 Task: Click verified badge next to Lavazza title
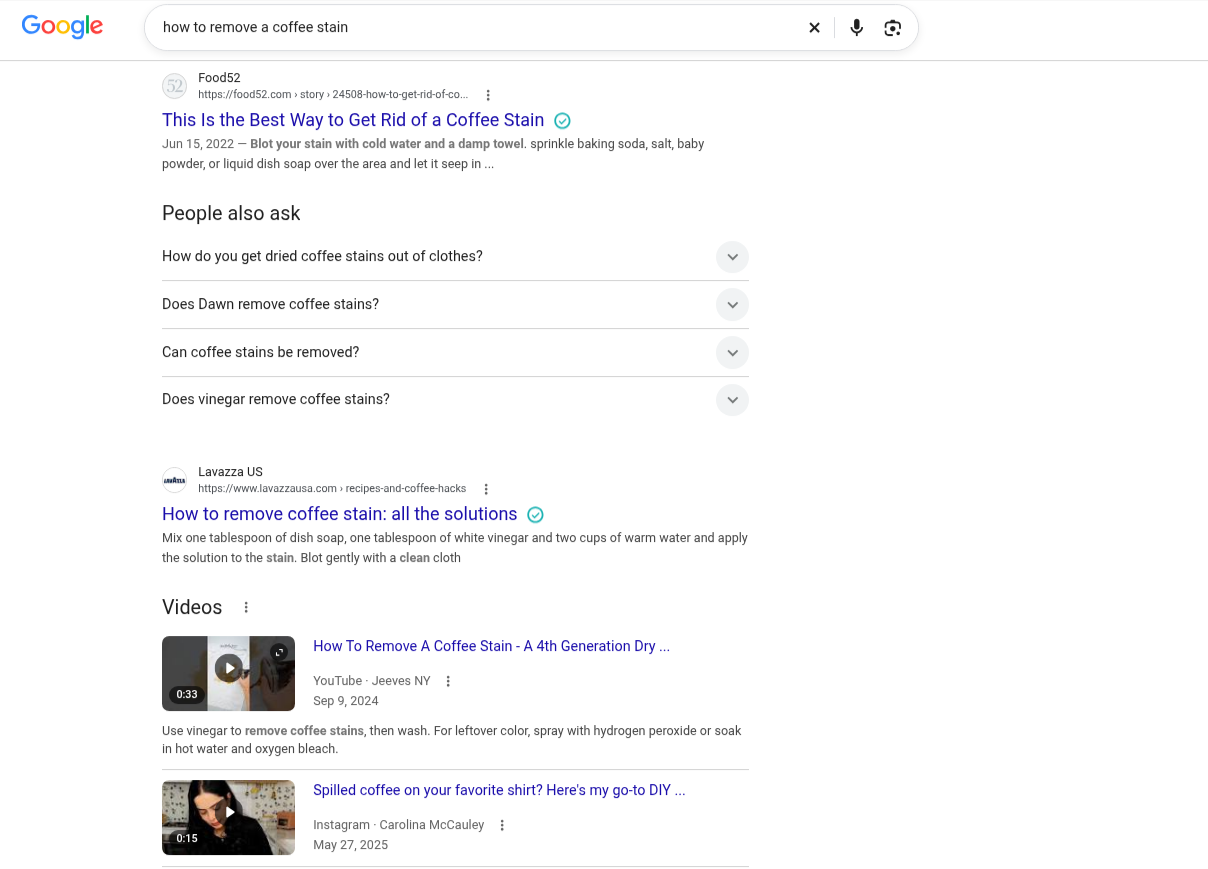click(535, 514)
